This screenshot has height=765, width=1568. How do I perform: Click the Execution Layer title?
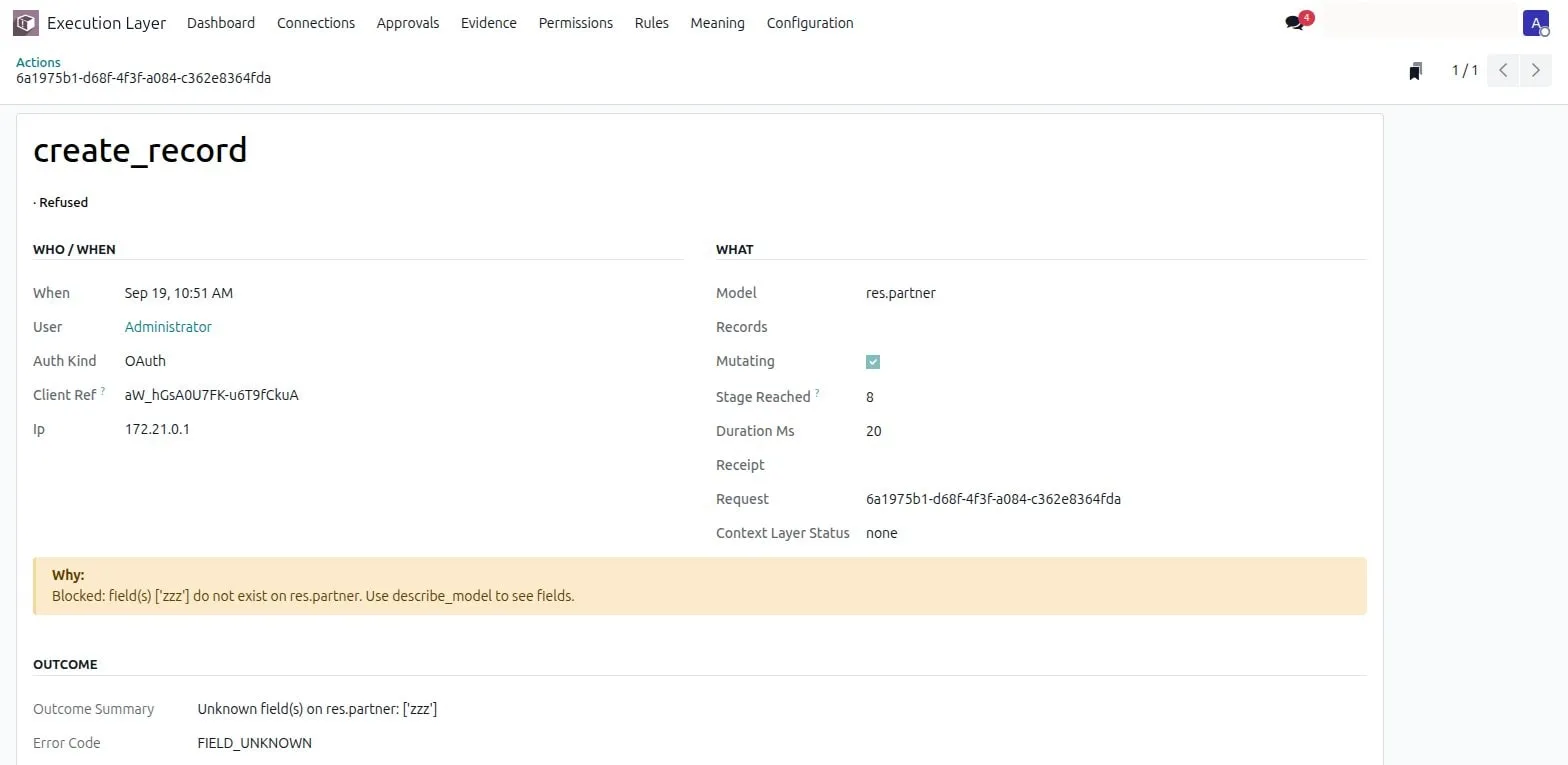click(107, 23)
